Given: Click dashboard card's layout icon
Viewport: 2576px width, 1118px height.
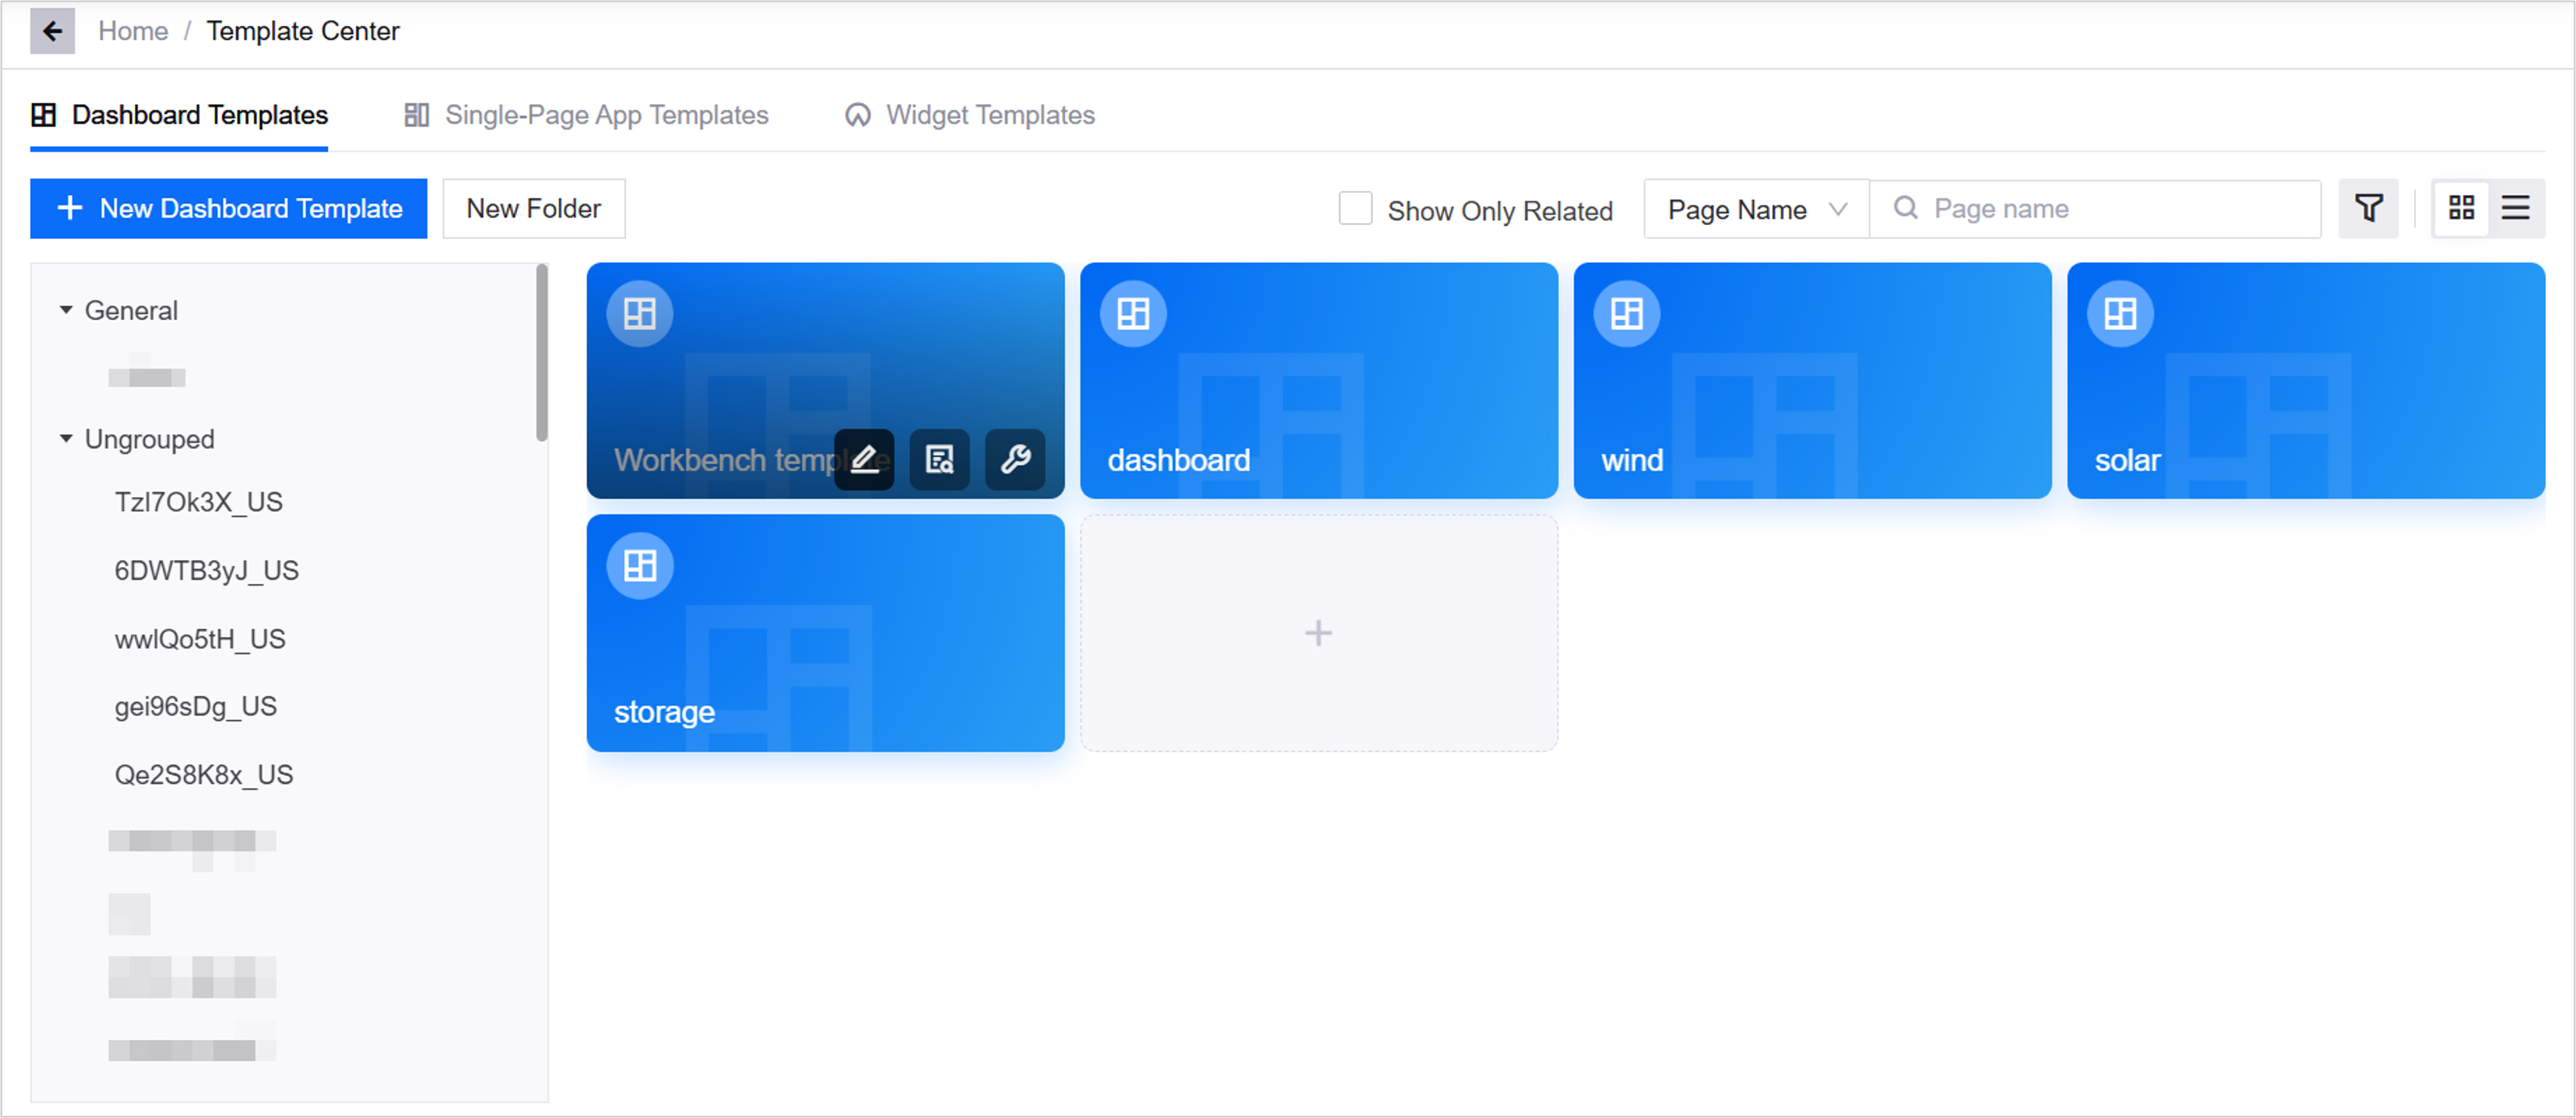Looking at the screenshot, I should click(1133, 314).
